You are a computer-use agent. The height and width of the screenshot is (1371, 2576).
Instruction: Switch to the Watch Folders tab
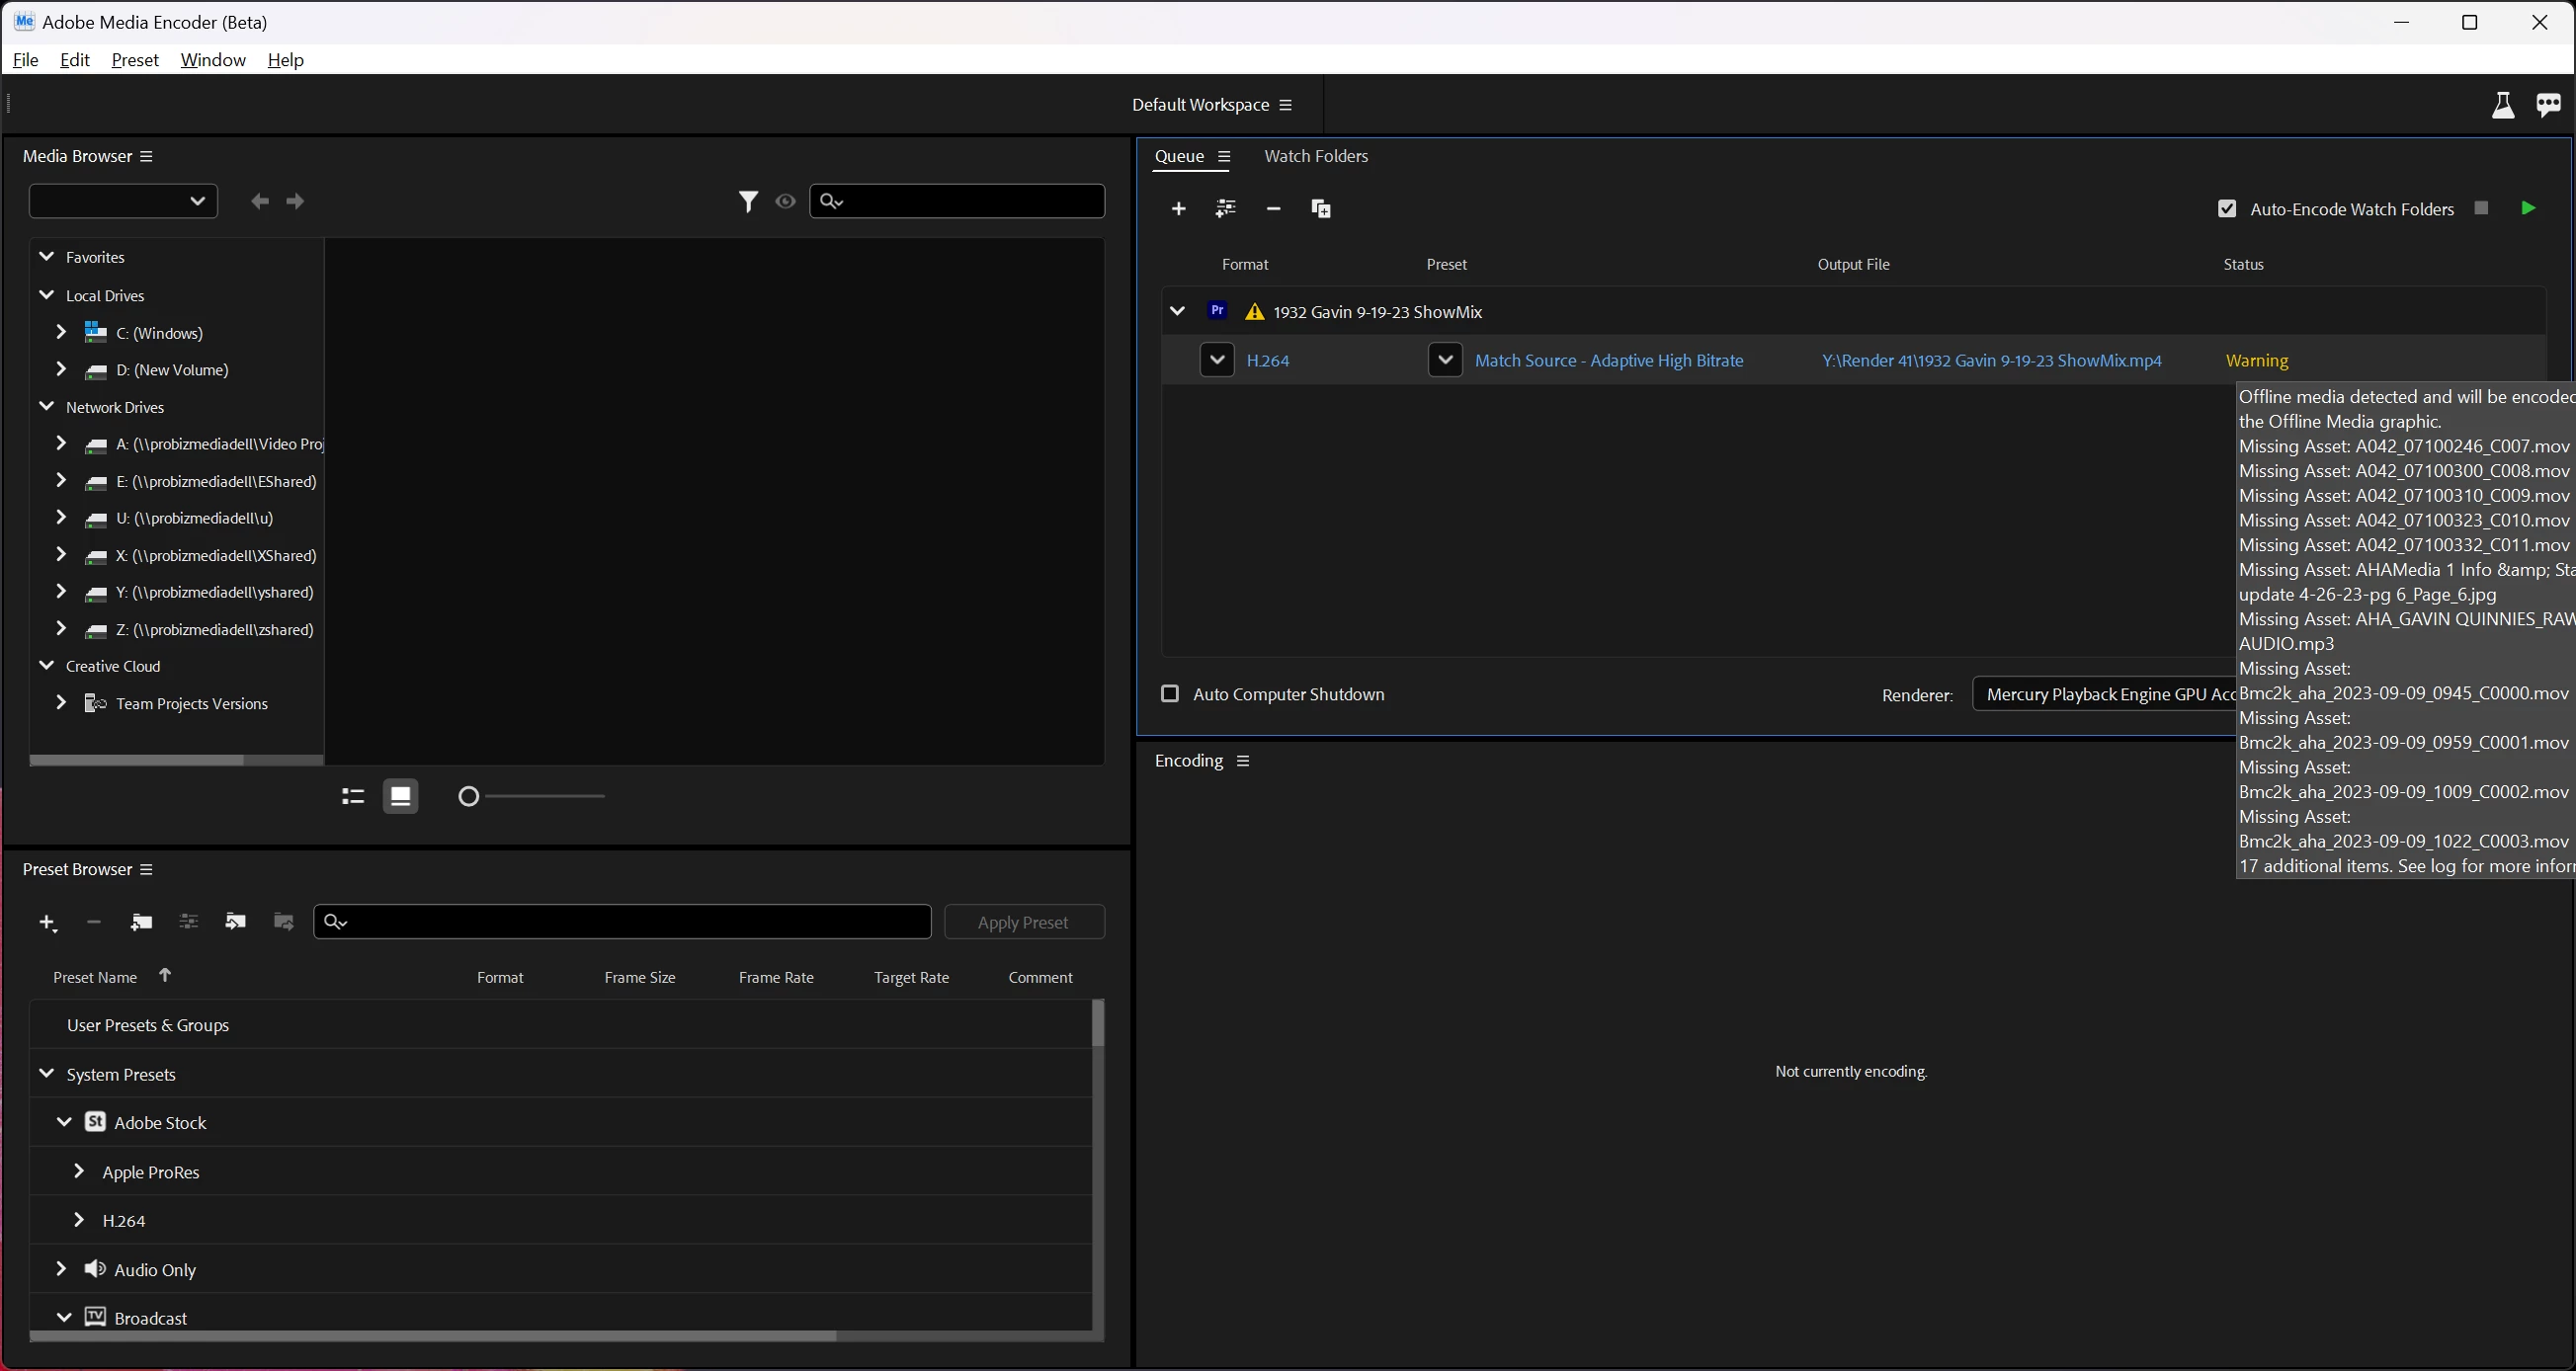(x=1315, y=156)
